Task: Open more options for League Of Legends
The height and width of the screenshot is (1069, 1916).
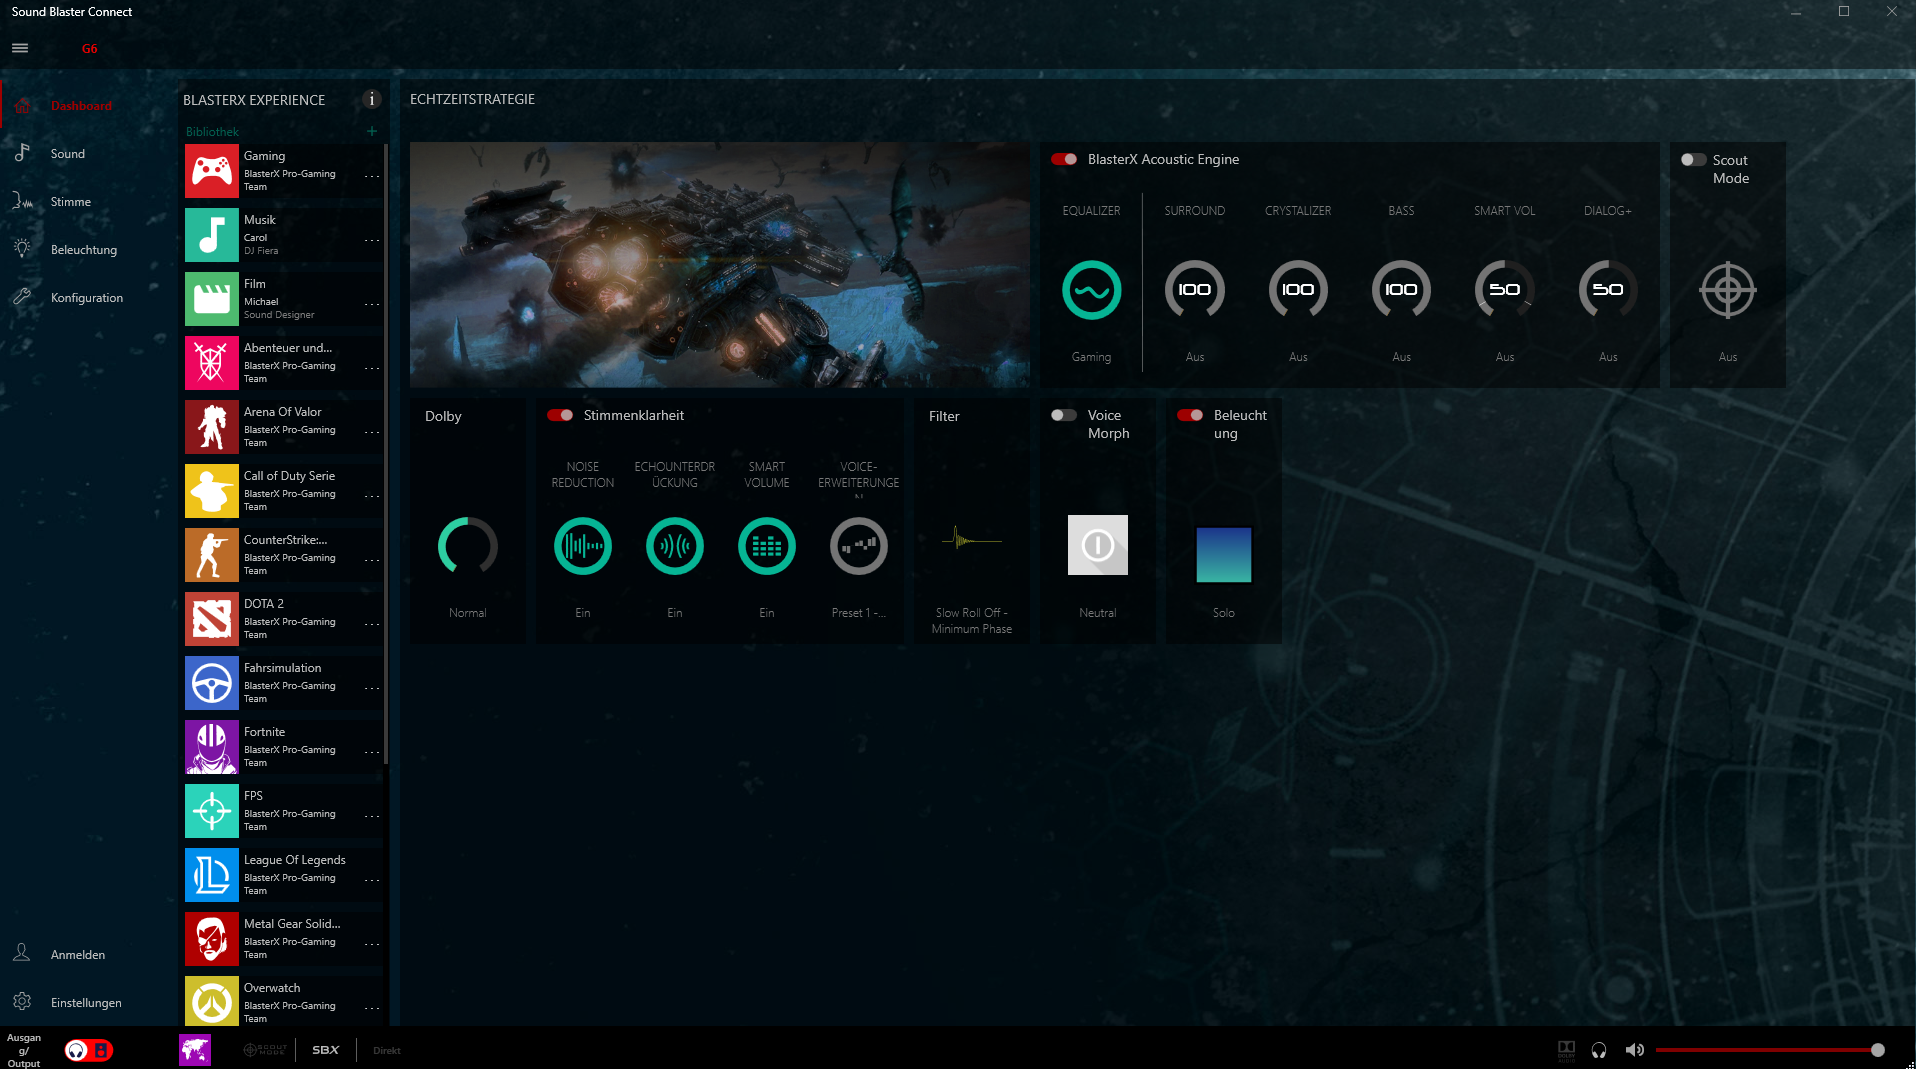Action: pyautogui.click(x=372, y=880)
